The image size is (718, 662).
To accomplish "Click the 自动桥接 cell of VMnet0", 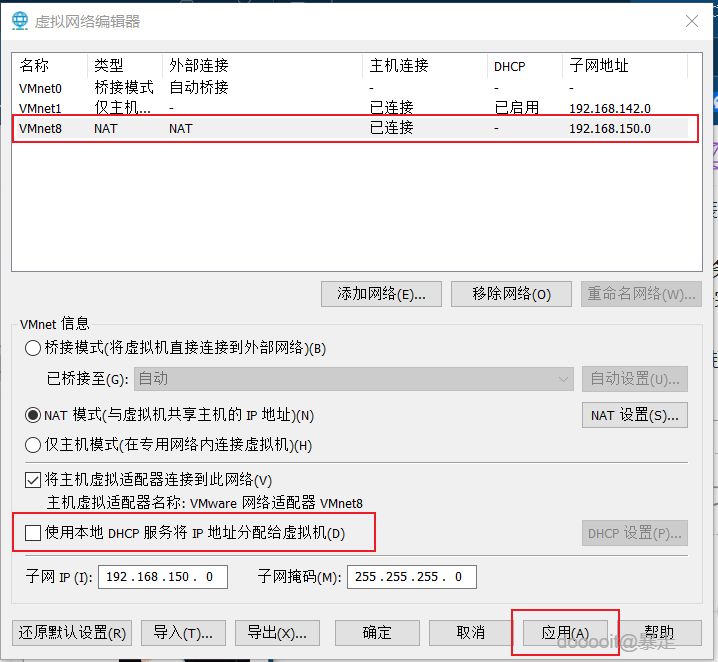I will click(199, 87).
